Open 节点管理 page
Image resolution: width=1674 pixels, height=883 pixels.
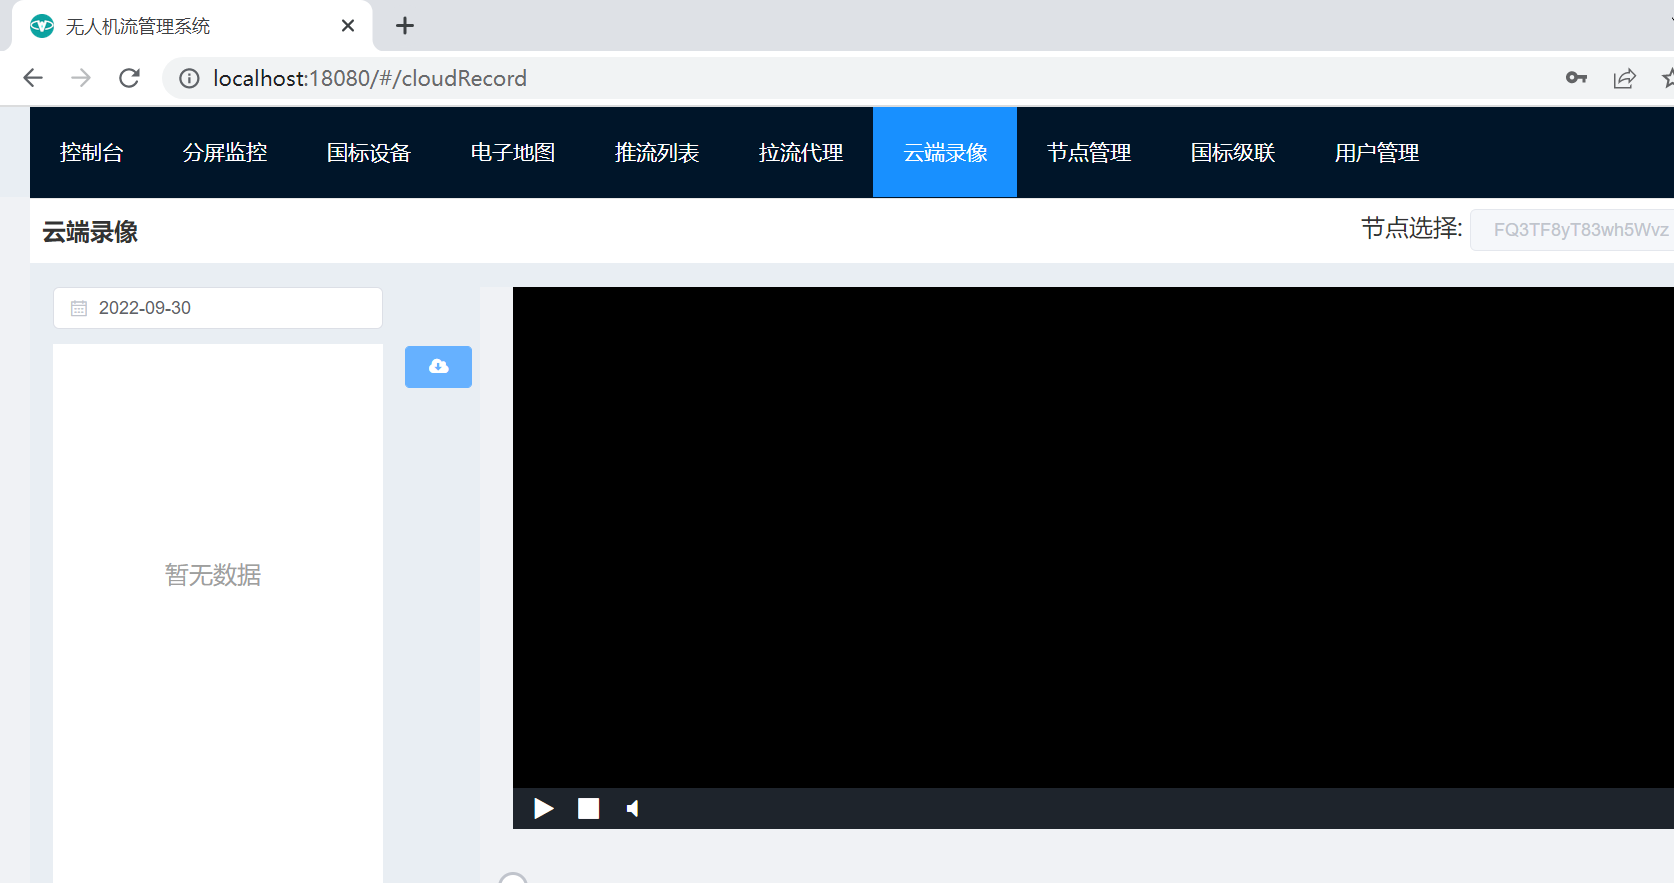click(1089, 152)
